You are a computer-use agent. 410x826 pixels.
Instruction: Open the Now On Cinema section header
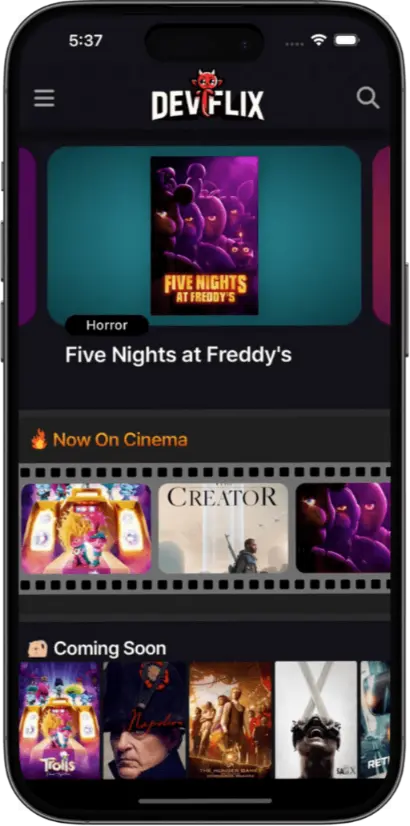tap(120, 439)
